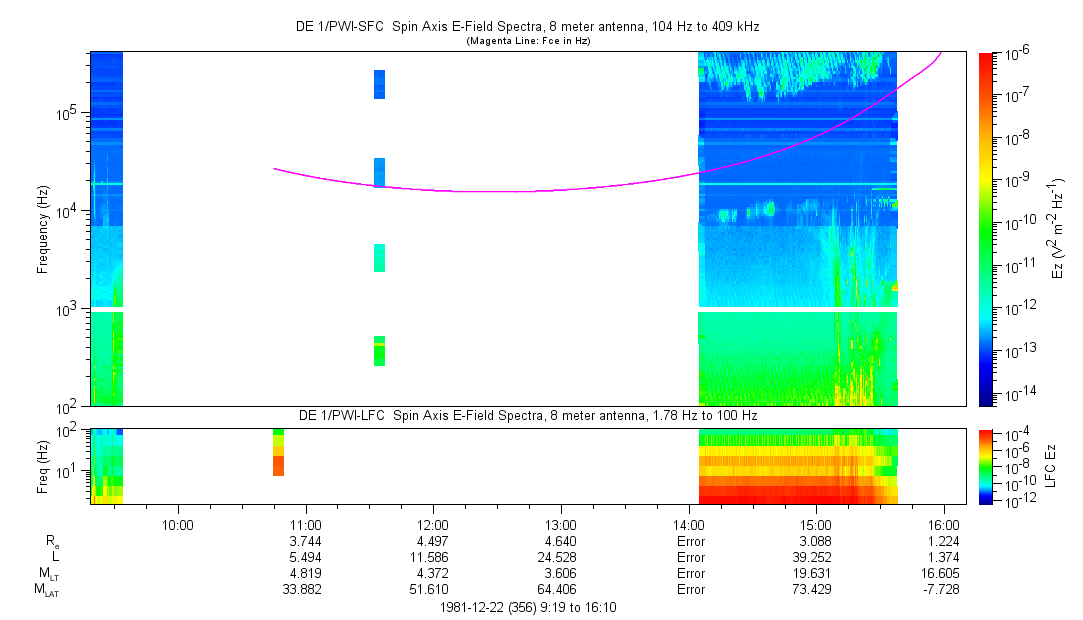This screenshot has height=620, width=1083.
Task: Select the Re value 3.744
Action: point(305,541)
